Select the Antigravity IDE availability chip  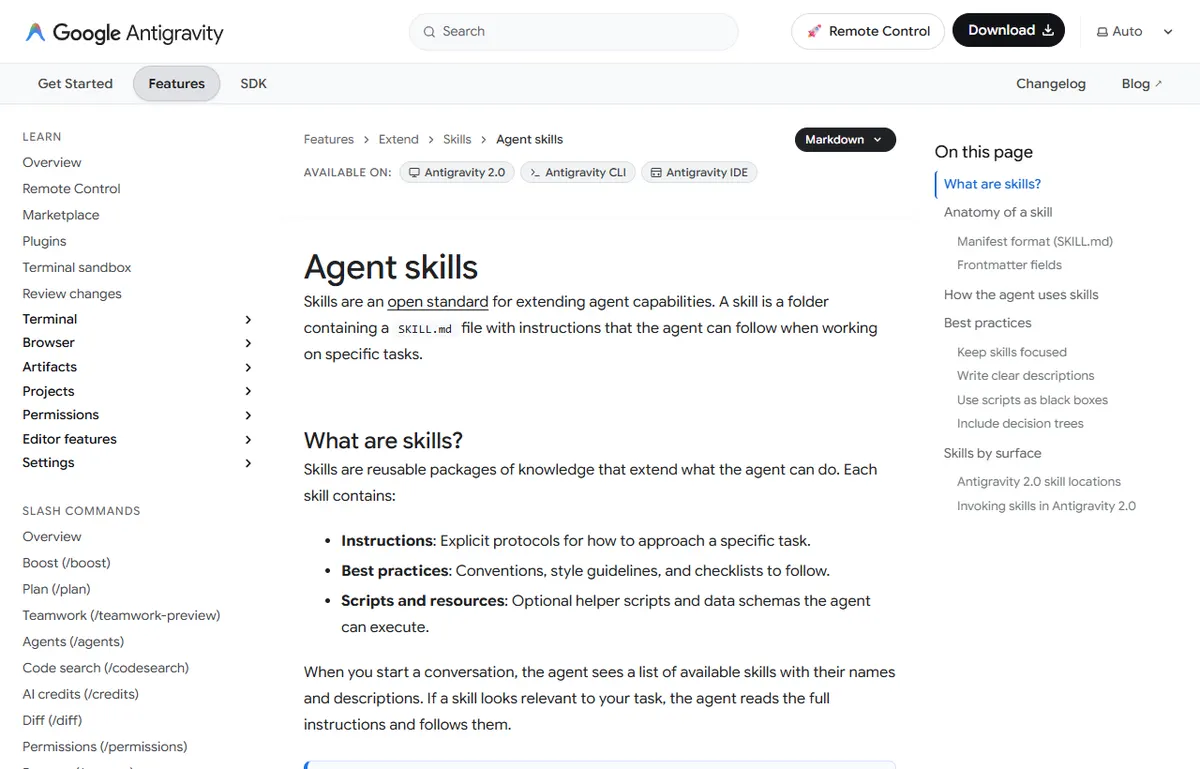(699, 172)
